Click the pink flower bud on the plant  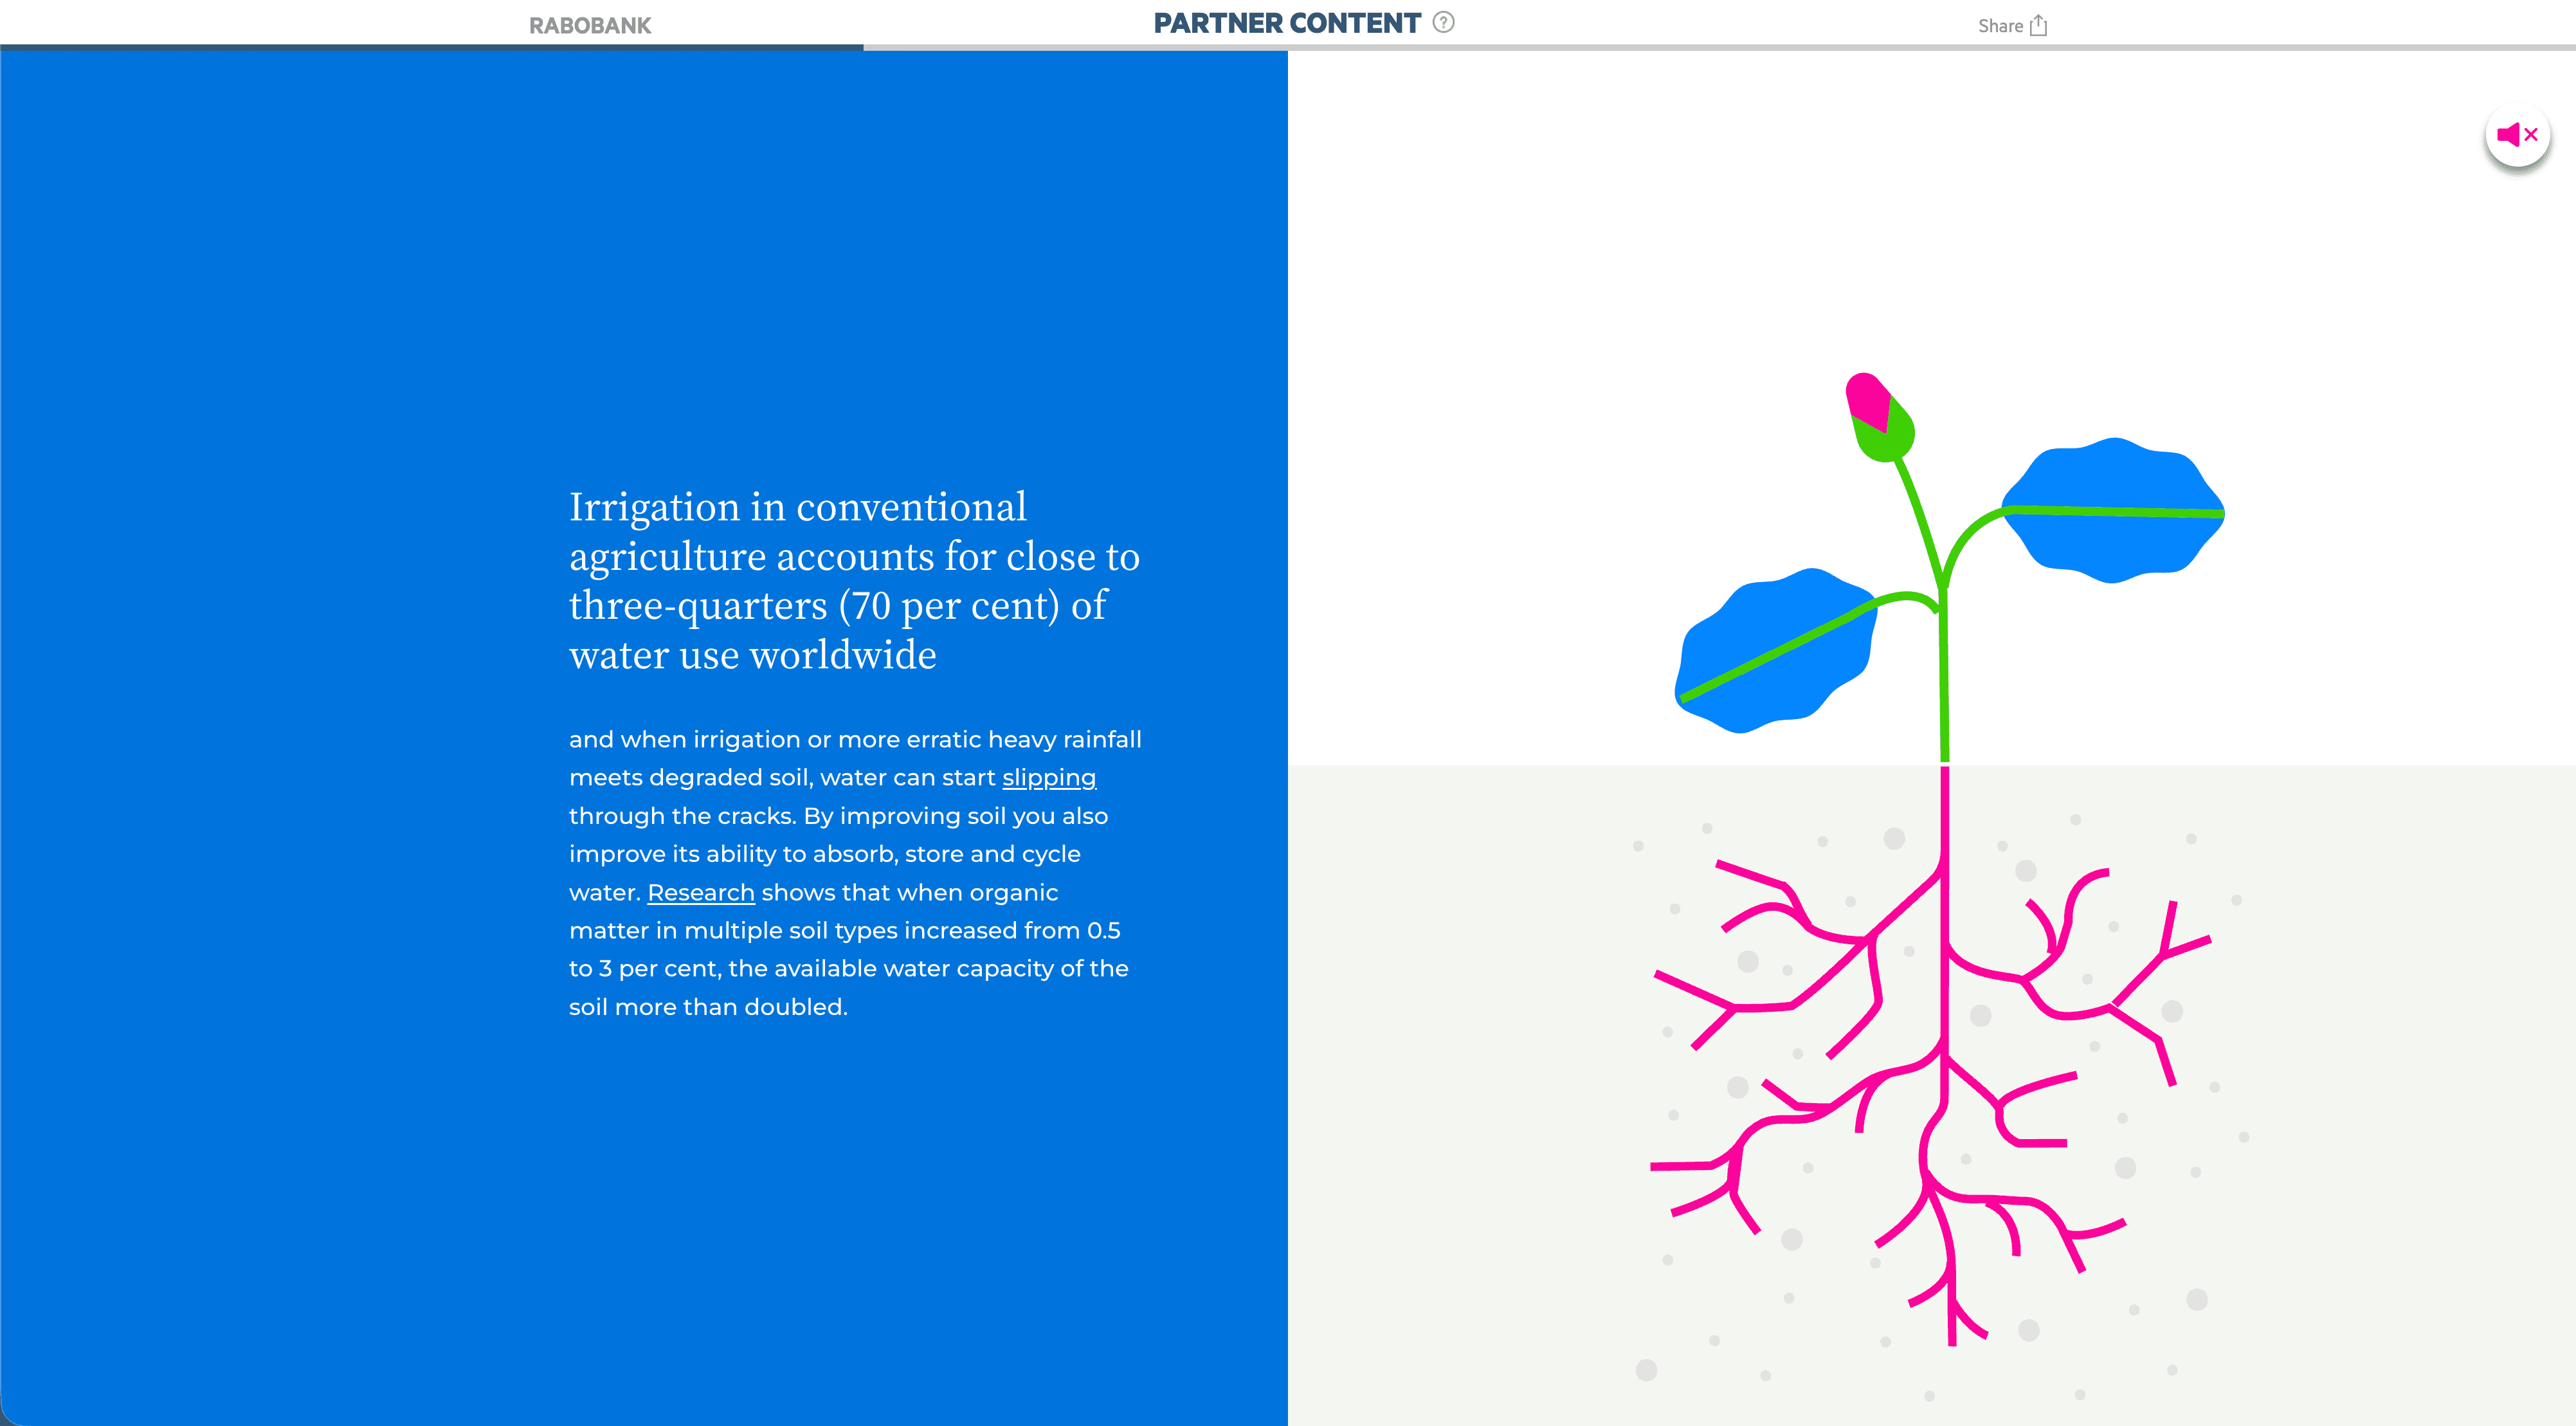point(1866,398)
